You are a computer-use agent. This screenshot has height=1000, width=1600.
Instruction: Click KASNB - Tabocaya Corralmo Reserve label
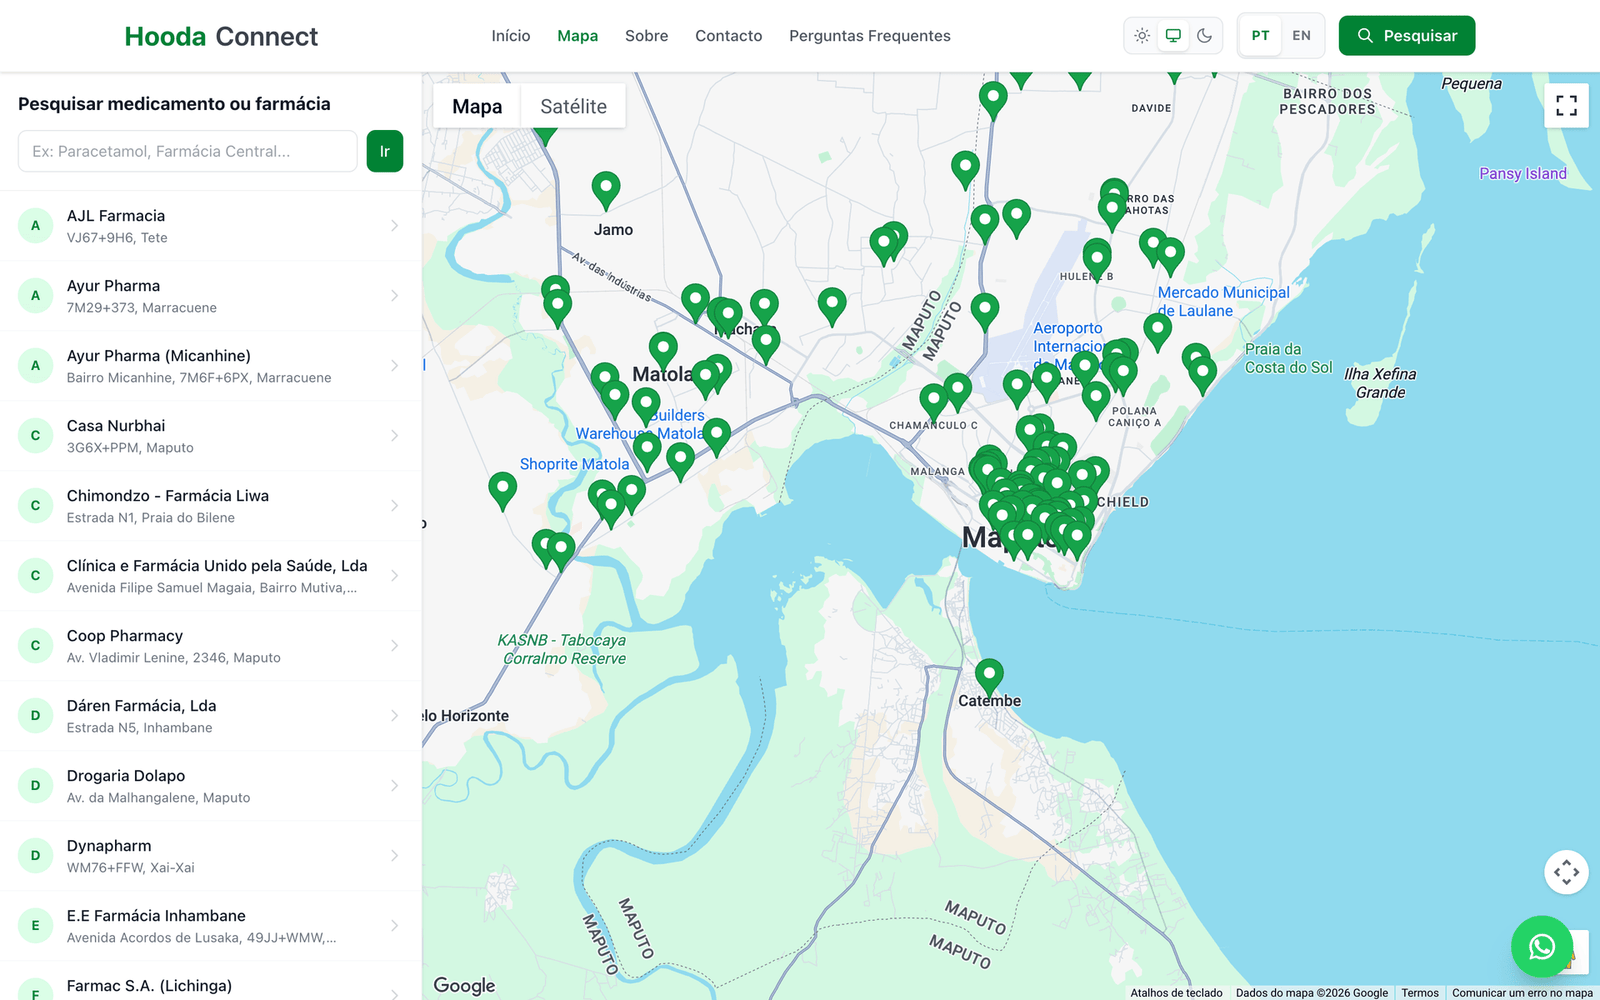tap(563, 649)
